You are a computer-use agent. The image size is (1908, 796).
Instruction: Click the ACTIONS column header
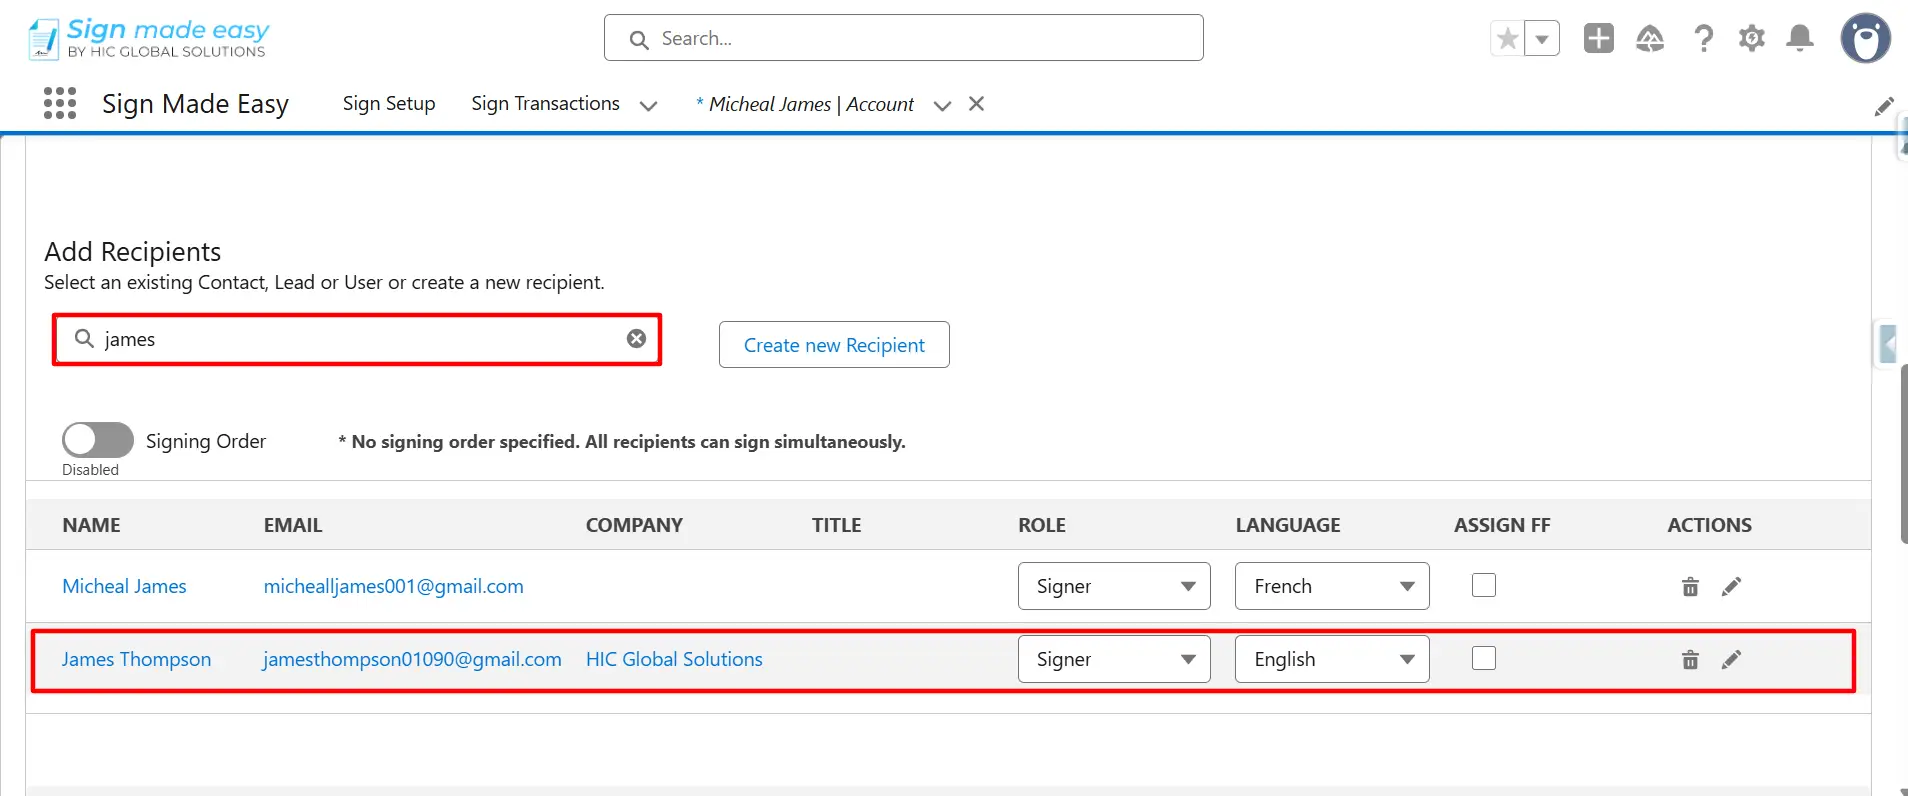coord(1709,525)
